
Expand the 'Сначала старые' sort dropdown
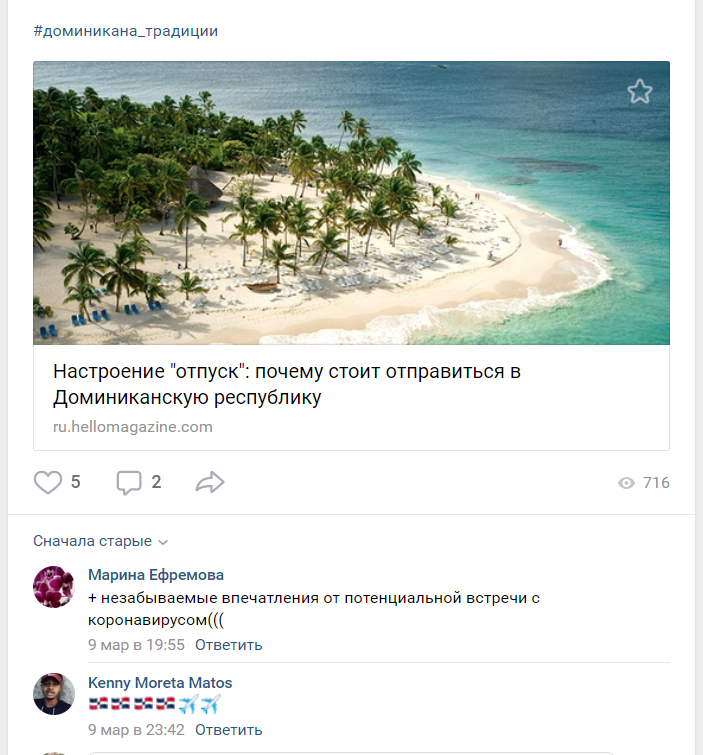(x=100, y=541)
